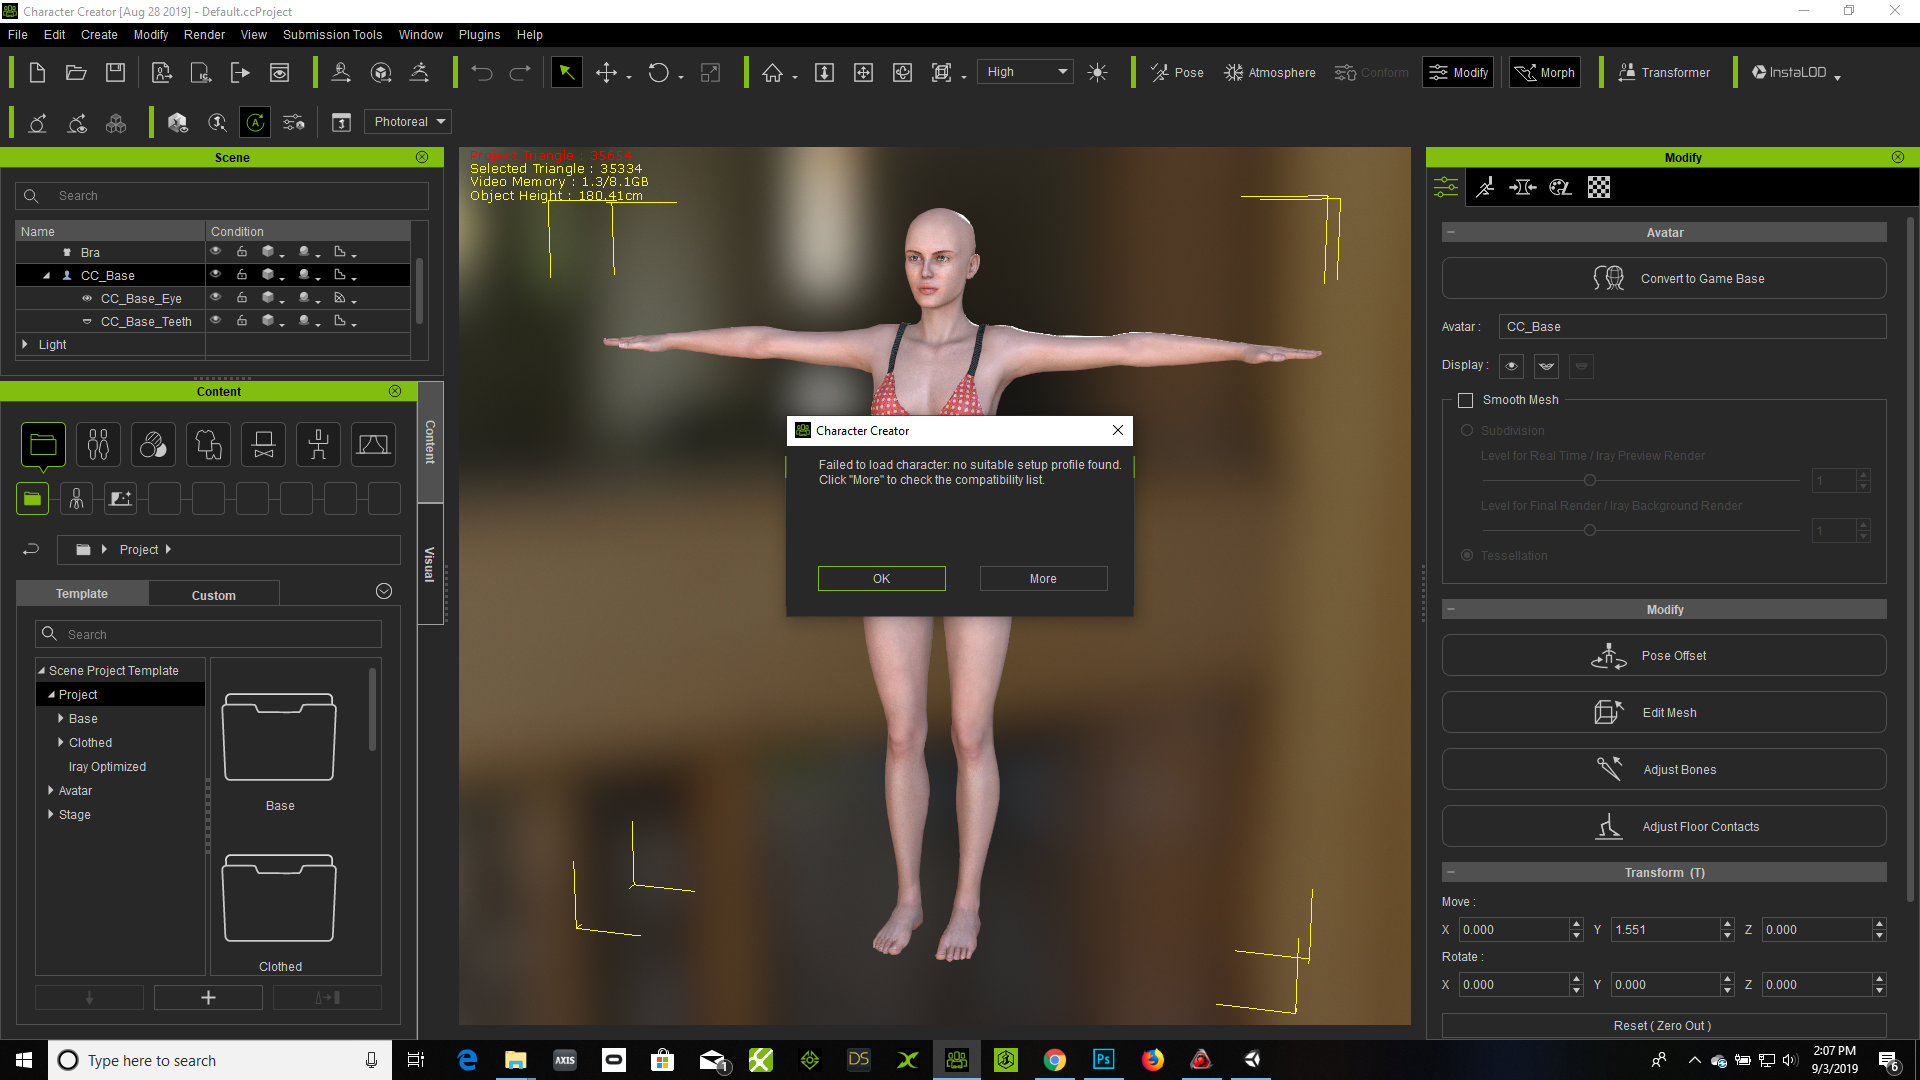Click the Adjust Bones button
The width and height of the screenshot is (1920, 1080).
[1664, 769]
